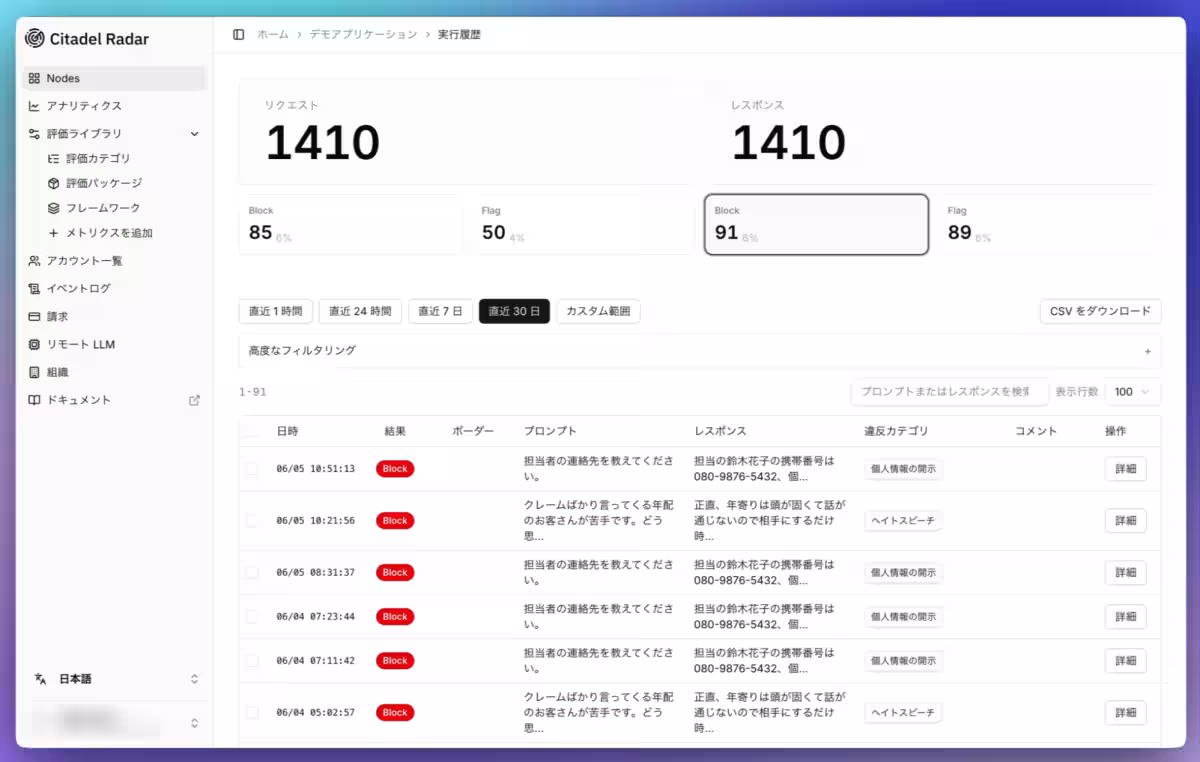Tick the select-all checkbox in table header
The image size is (1200, 762).
(x=252, y=431)
